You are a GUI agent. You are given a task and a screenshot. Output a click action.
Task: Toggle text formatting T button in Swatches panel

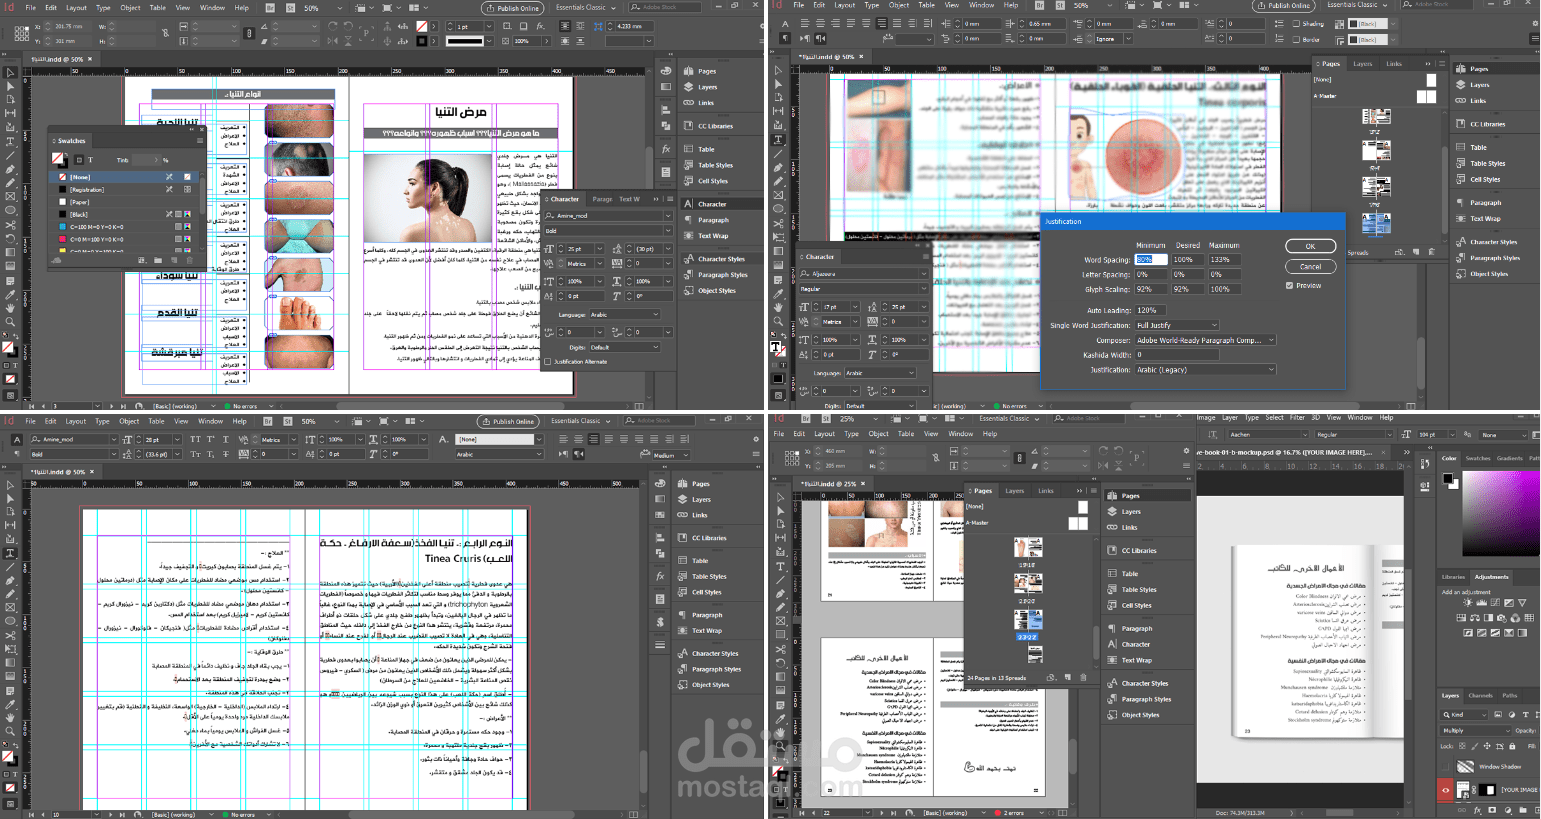[x=90, y=160]
